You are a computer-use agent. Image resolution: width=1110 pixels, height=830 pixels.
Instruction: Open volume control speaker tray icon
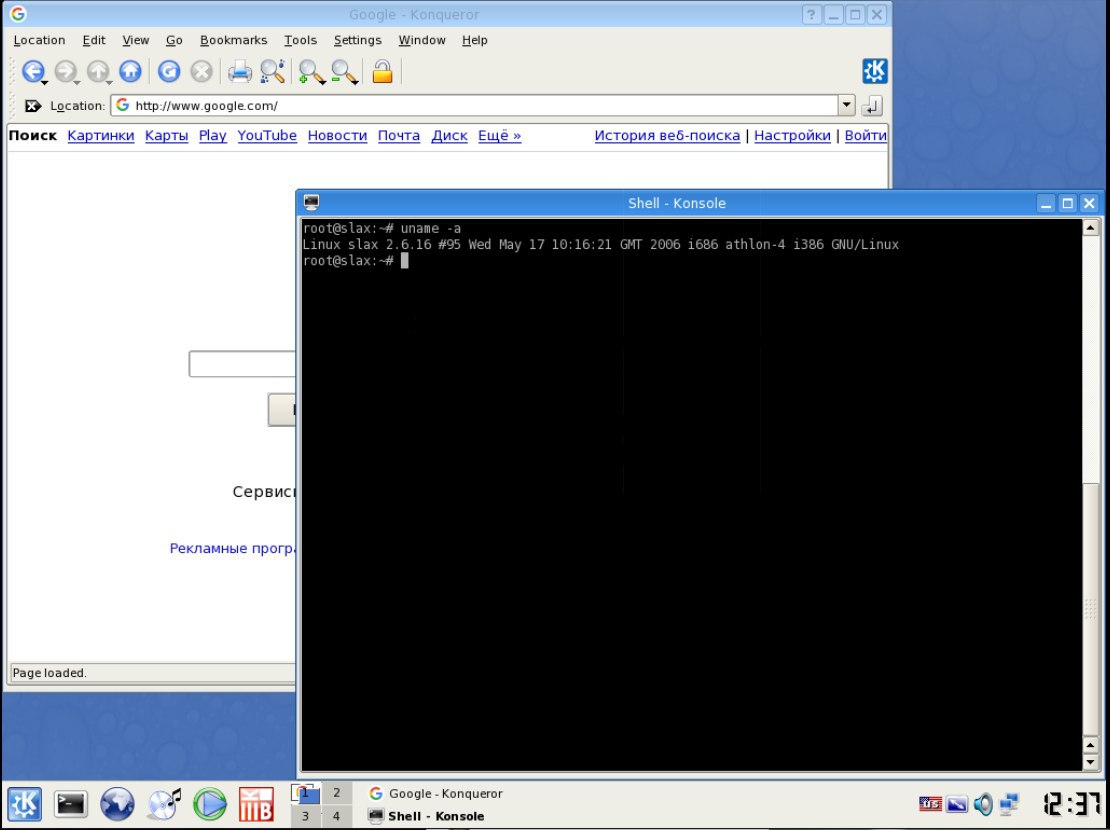tap(983, 804)
